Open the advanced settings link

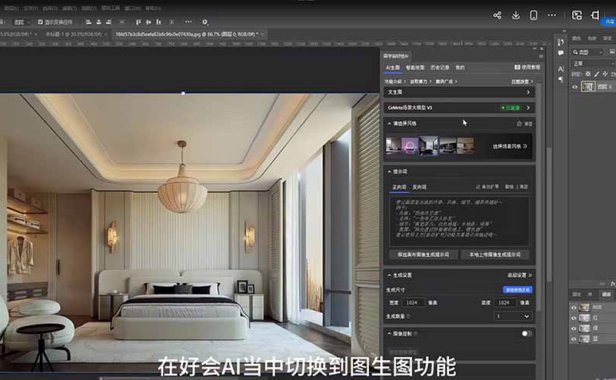click(x=519, y=275)
